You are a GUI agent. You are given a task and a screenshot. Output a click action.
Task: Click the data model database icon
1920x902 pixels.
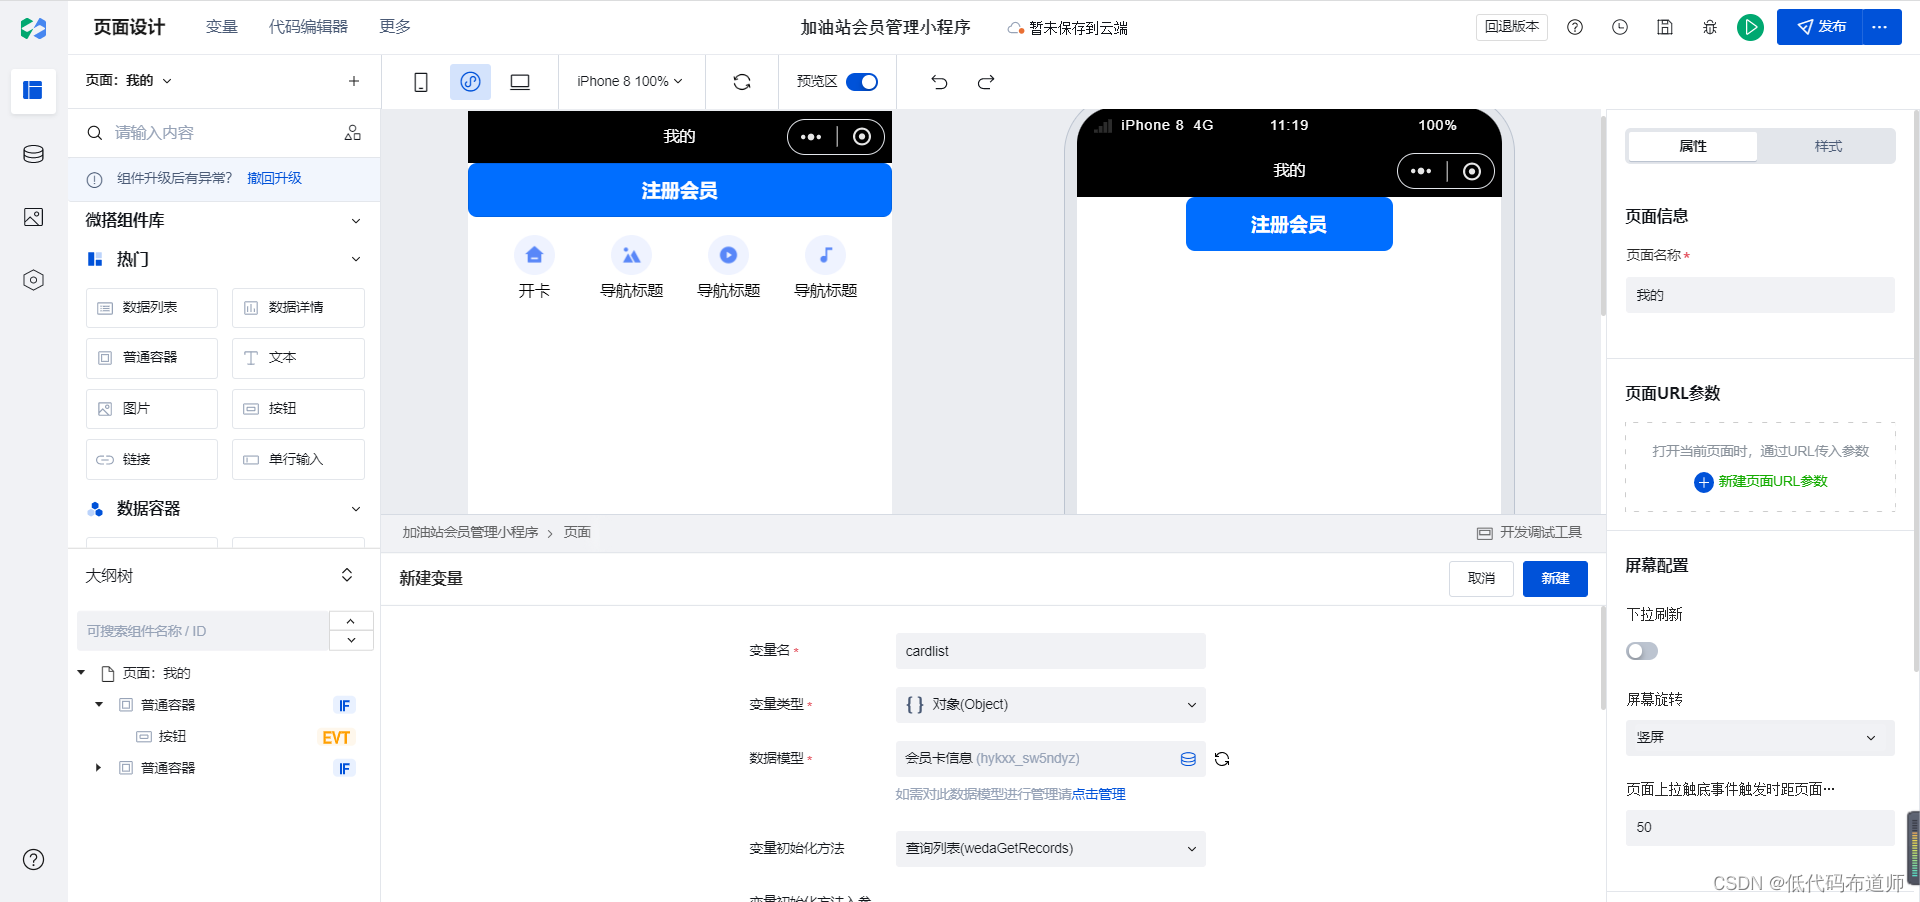coord(1188,759)
